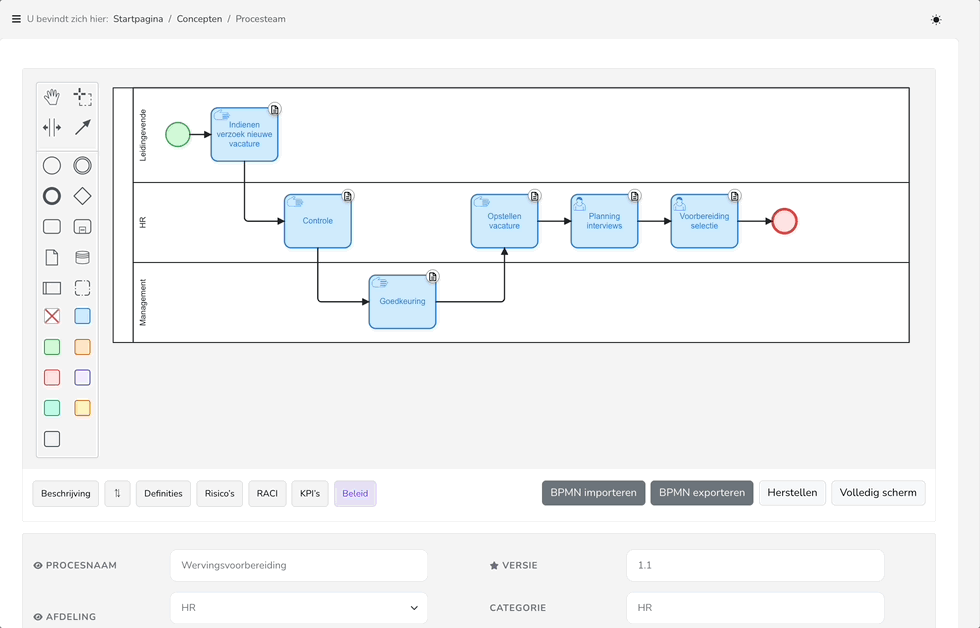
Task: Click the BPMN exporteren button
Action: pos(701,493)
